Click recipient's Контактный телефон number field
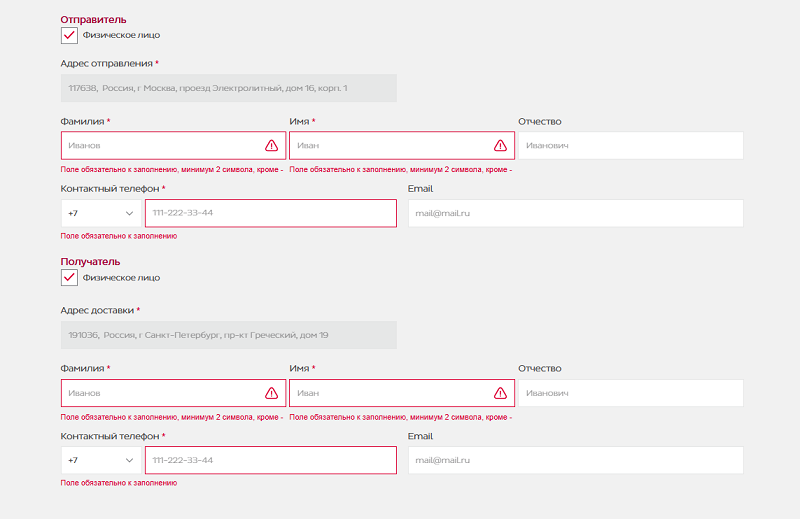Image resolution: width=800 pixels, height=519 pixels. pos(270,460)
